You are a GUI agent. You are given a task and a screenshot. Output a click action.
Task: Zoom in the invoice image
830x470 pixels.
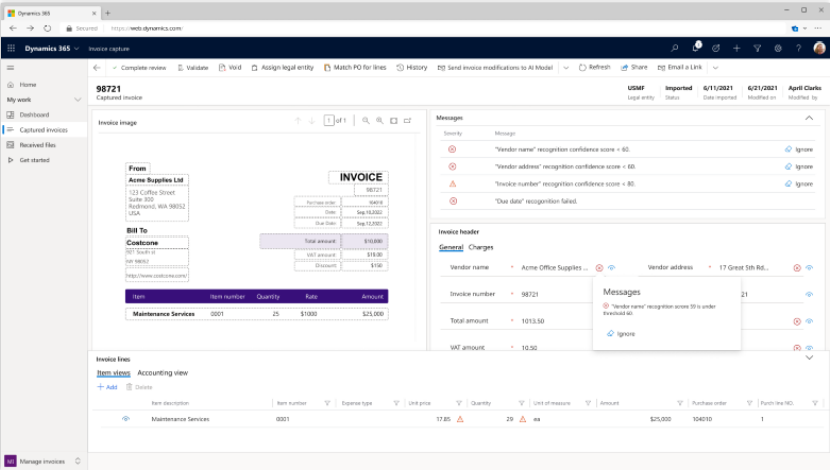click(x=380, y=121)
